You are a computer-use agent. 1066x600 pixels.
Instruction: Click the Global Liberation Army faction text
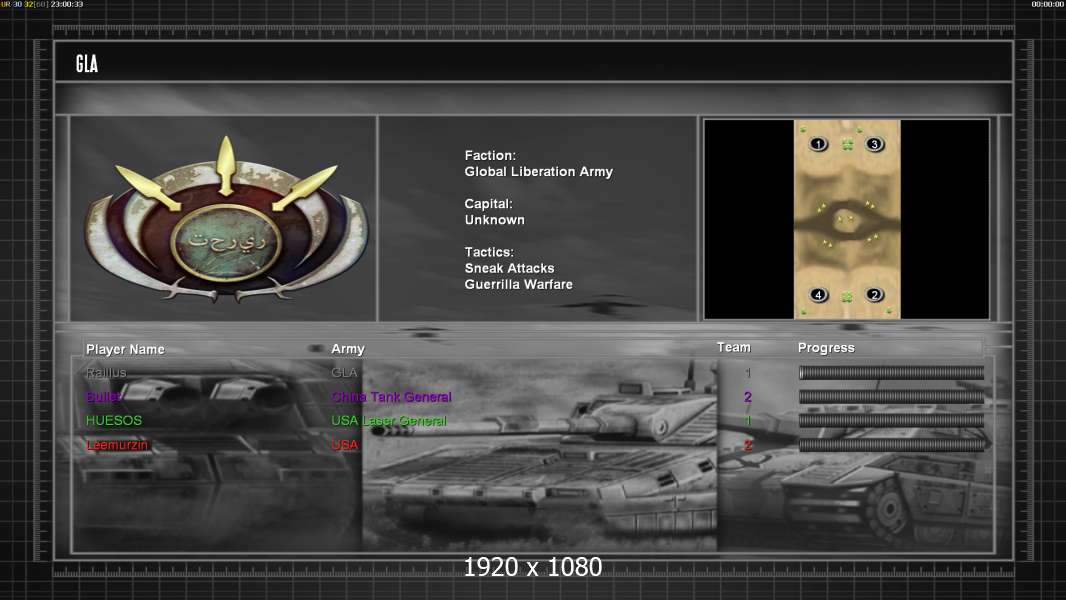click(538, 172)
